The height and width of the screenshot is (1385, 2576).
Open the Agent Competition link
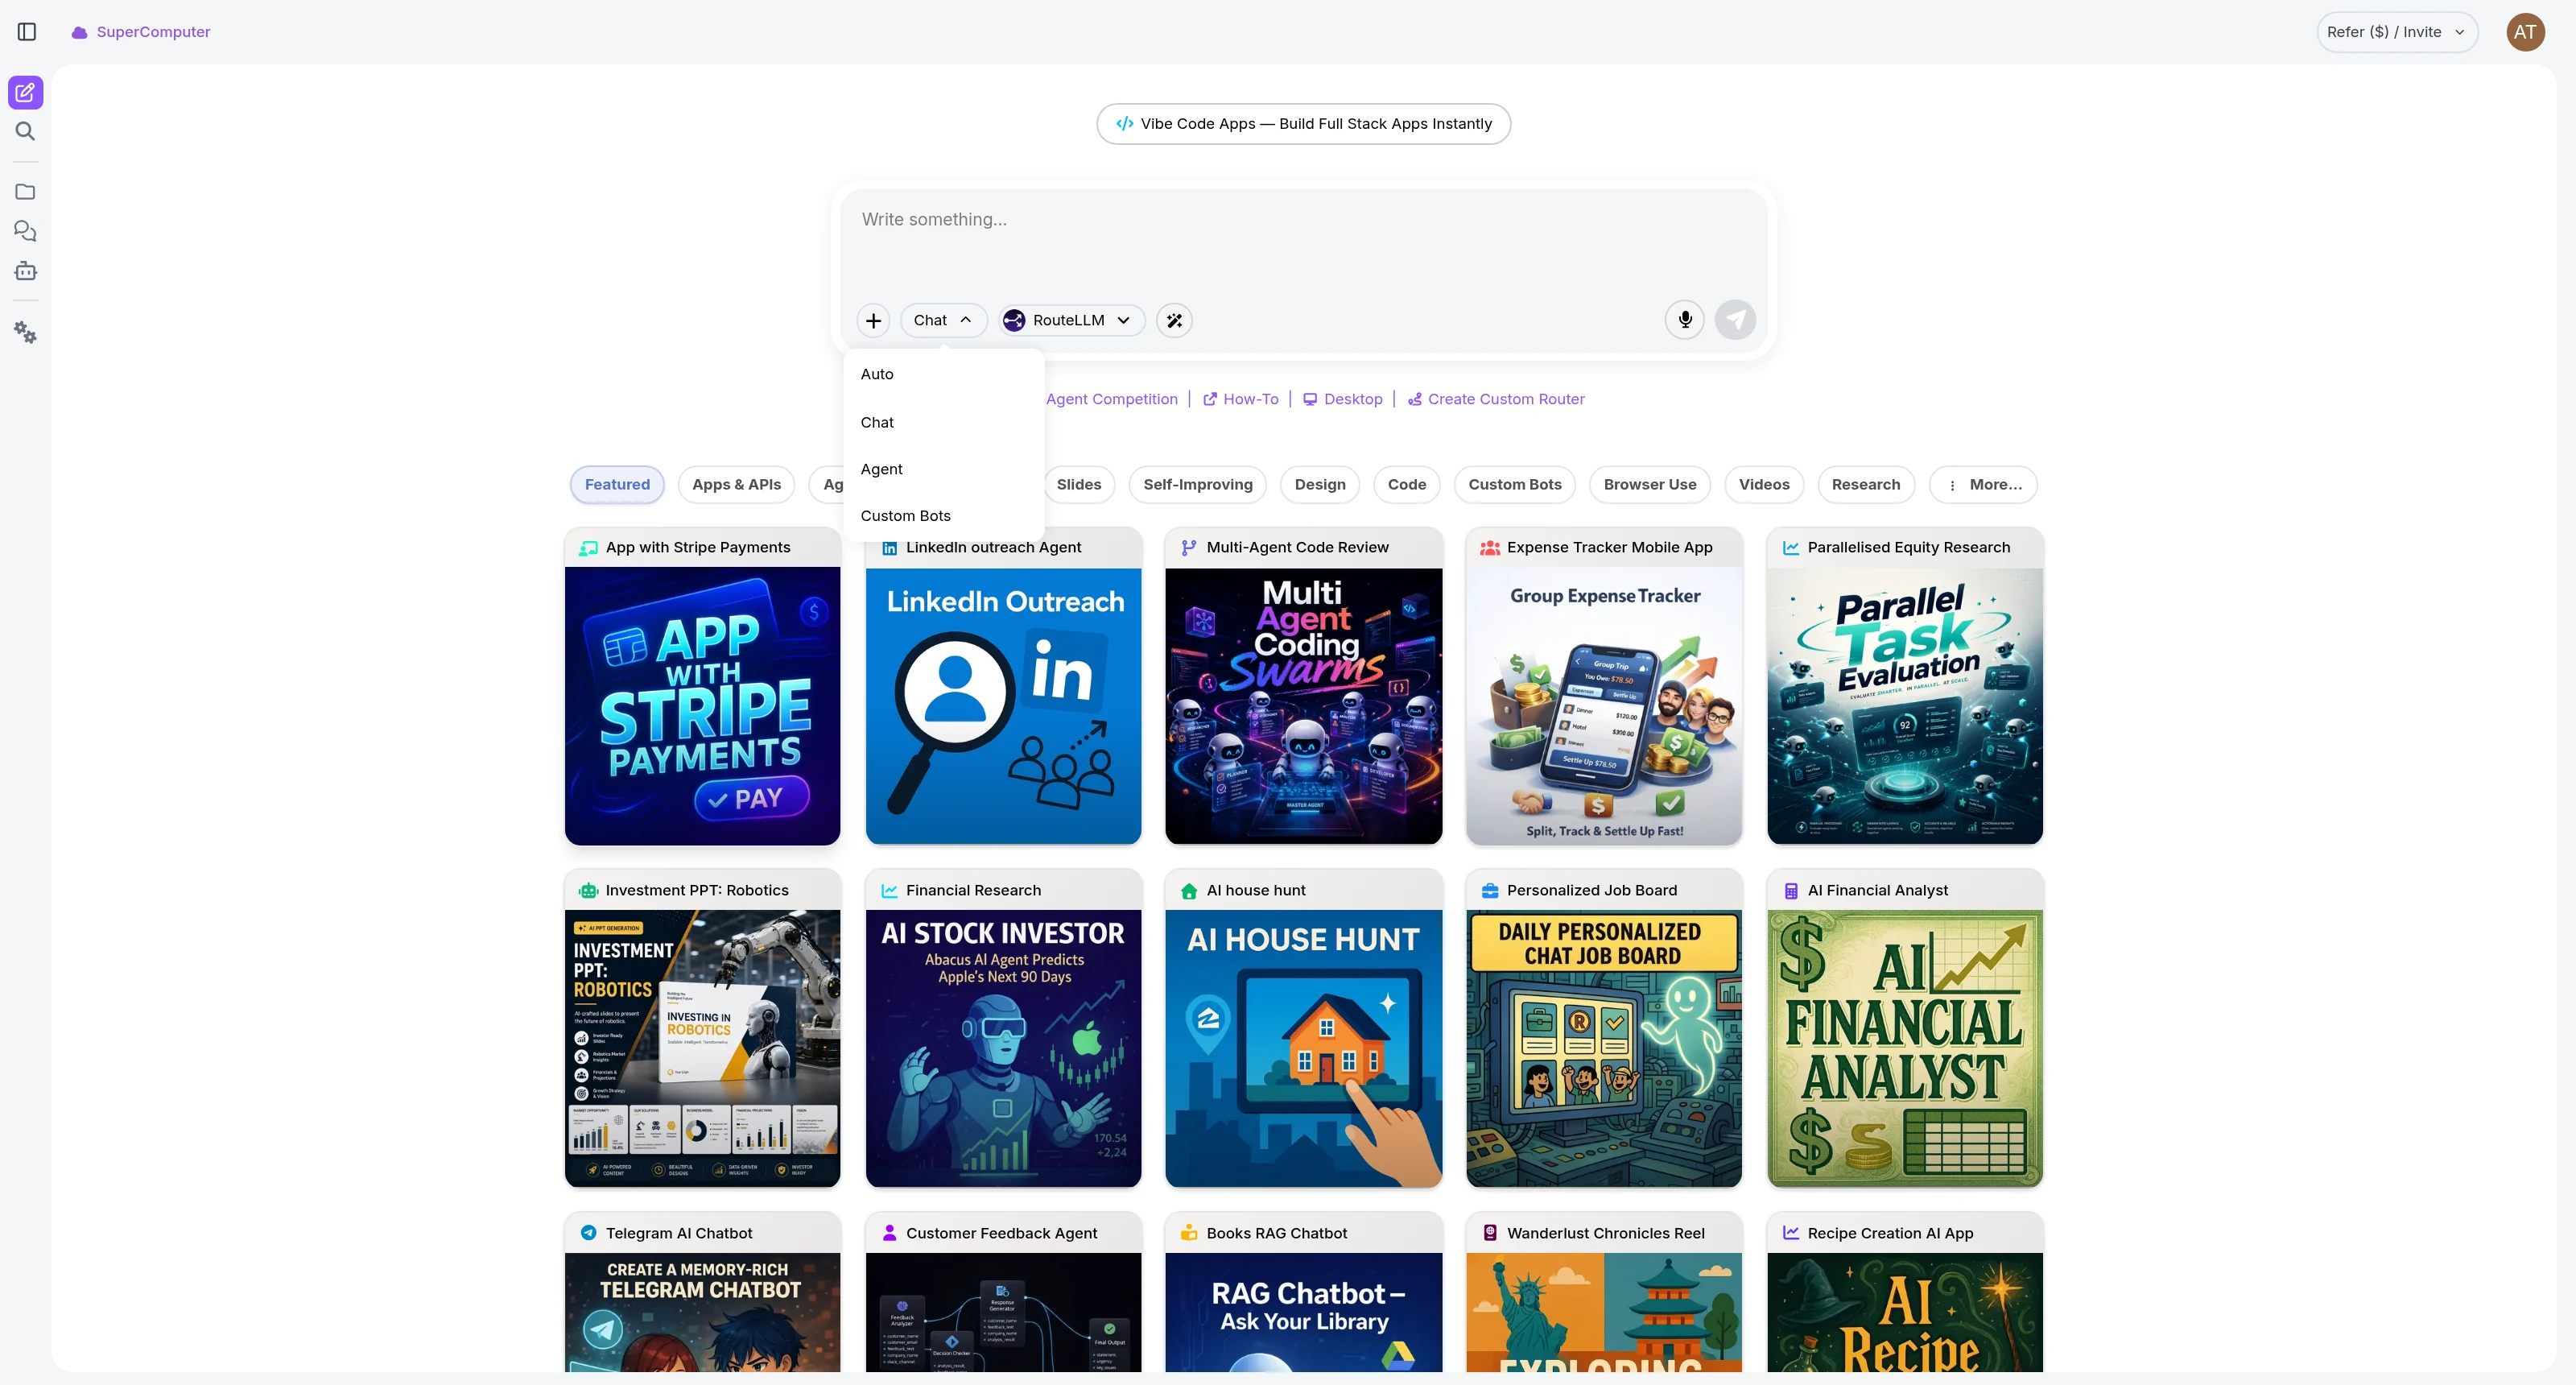[1112, 399]
